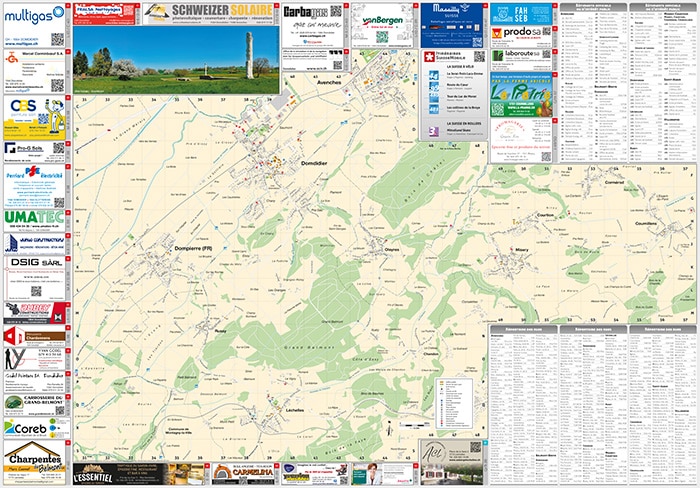Click the Fraisa Nettoyages red ad
The image size is (700, 488).
click(104, 14)
